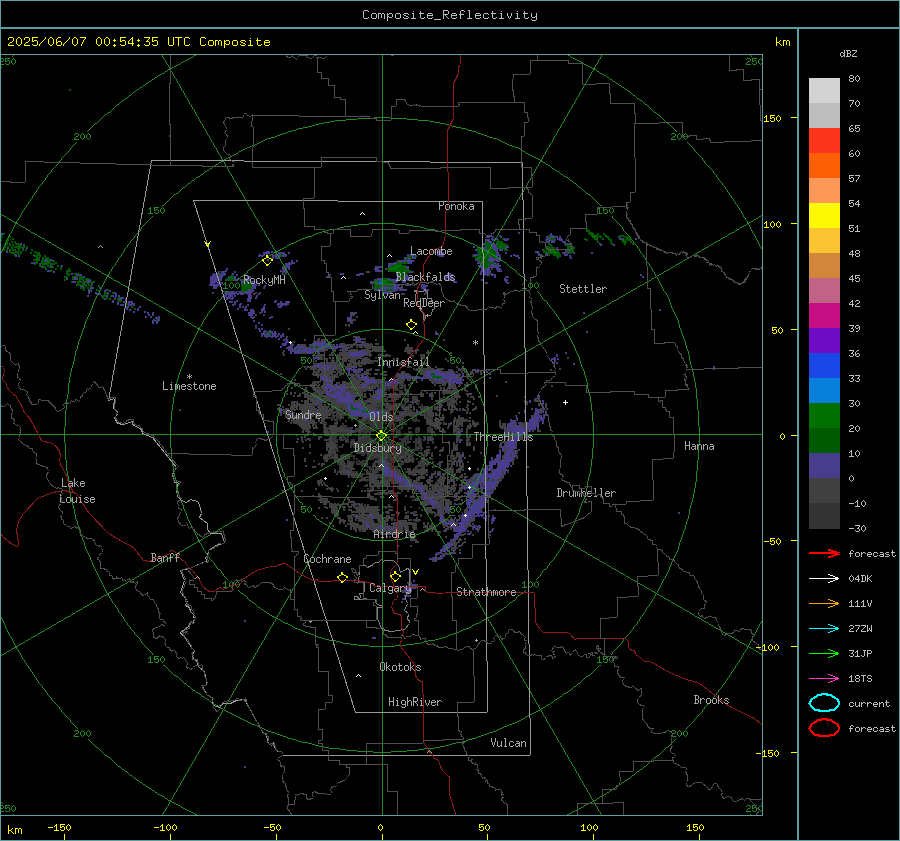
Task: Click the Hanna city label
Action: pyautogui.click(x=699, y=446)
